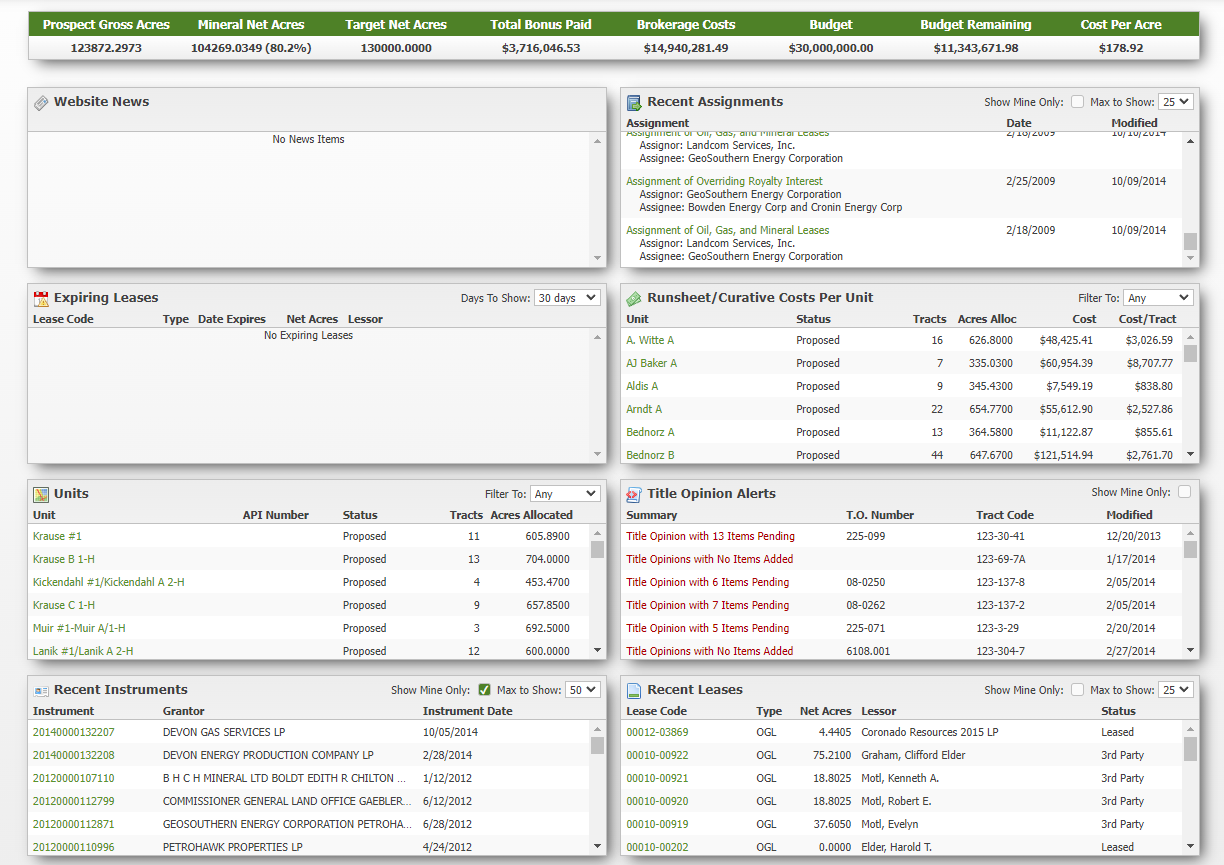This screenshot has height=865, width=1224.
Task: Click the Recent Assignments panel icon
Action: coord(633,102)
